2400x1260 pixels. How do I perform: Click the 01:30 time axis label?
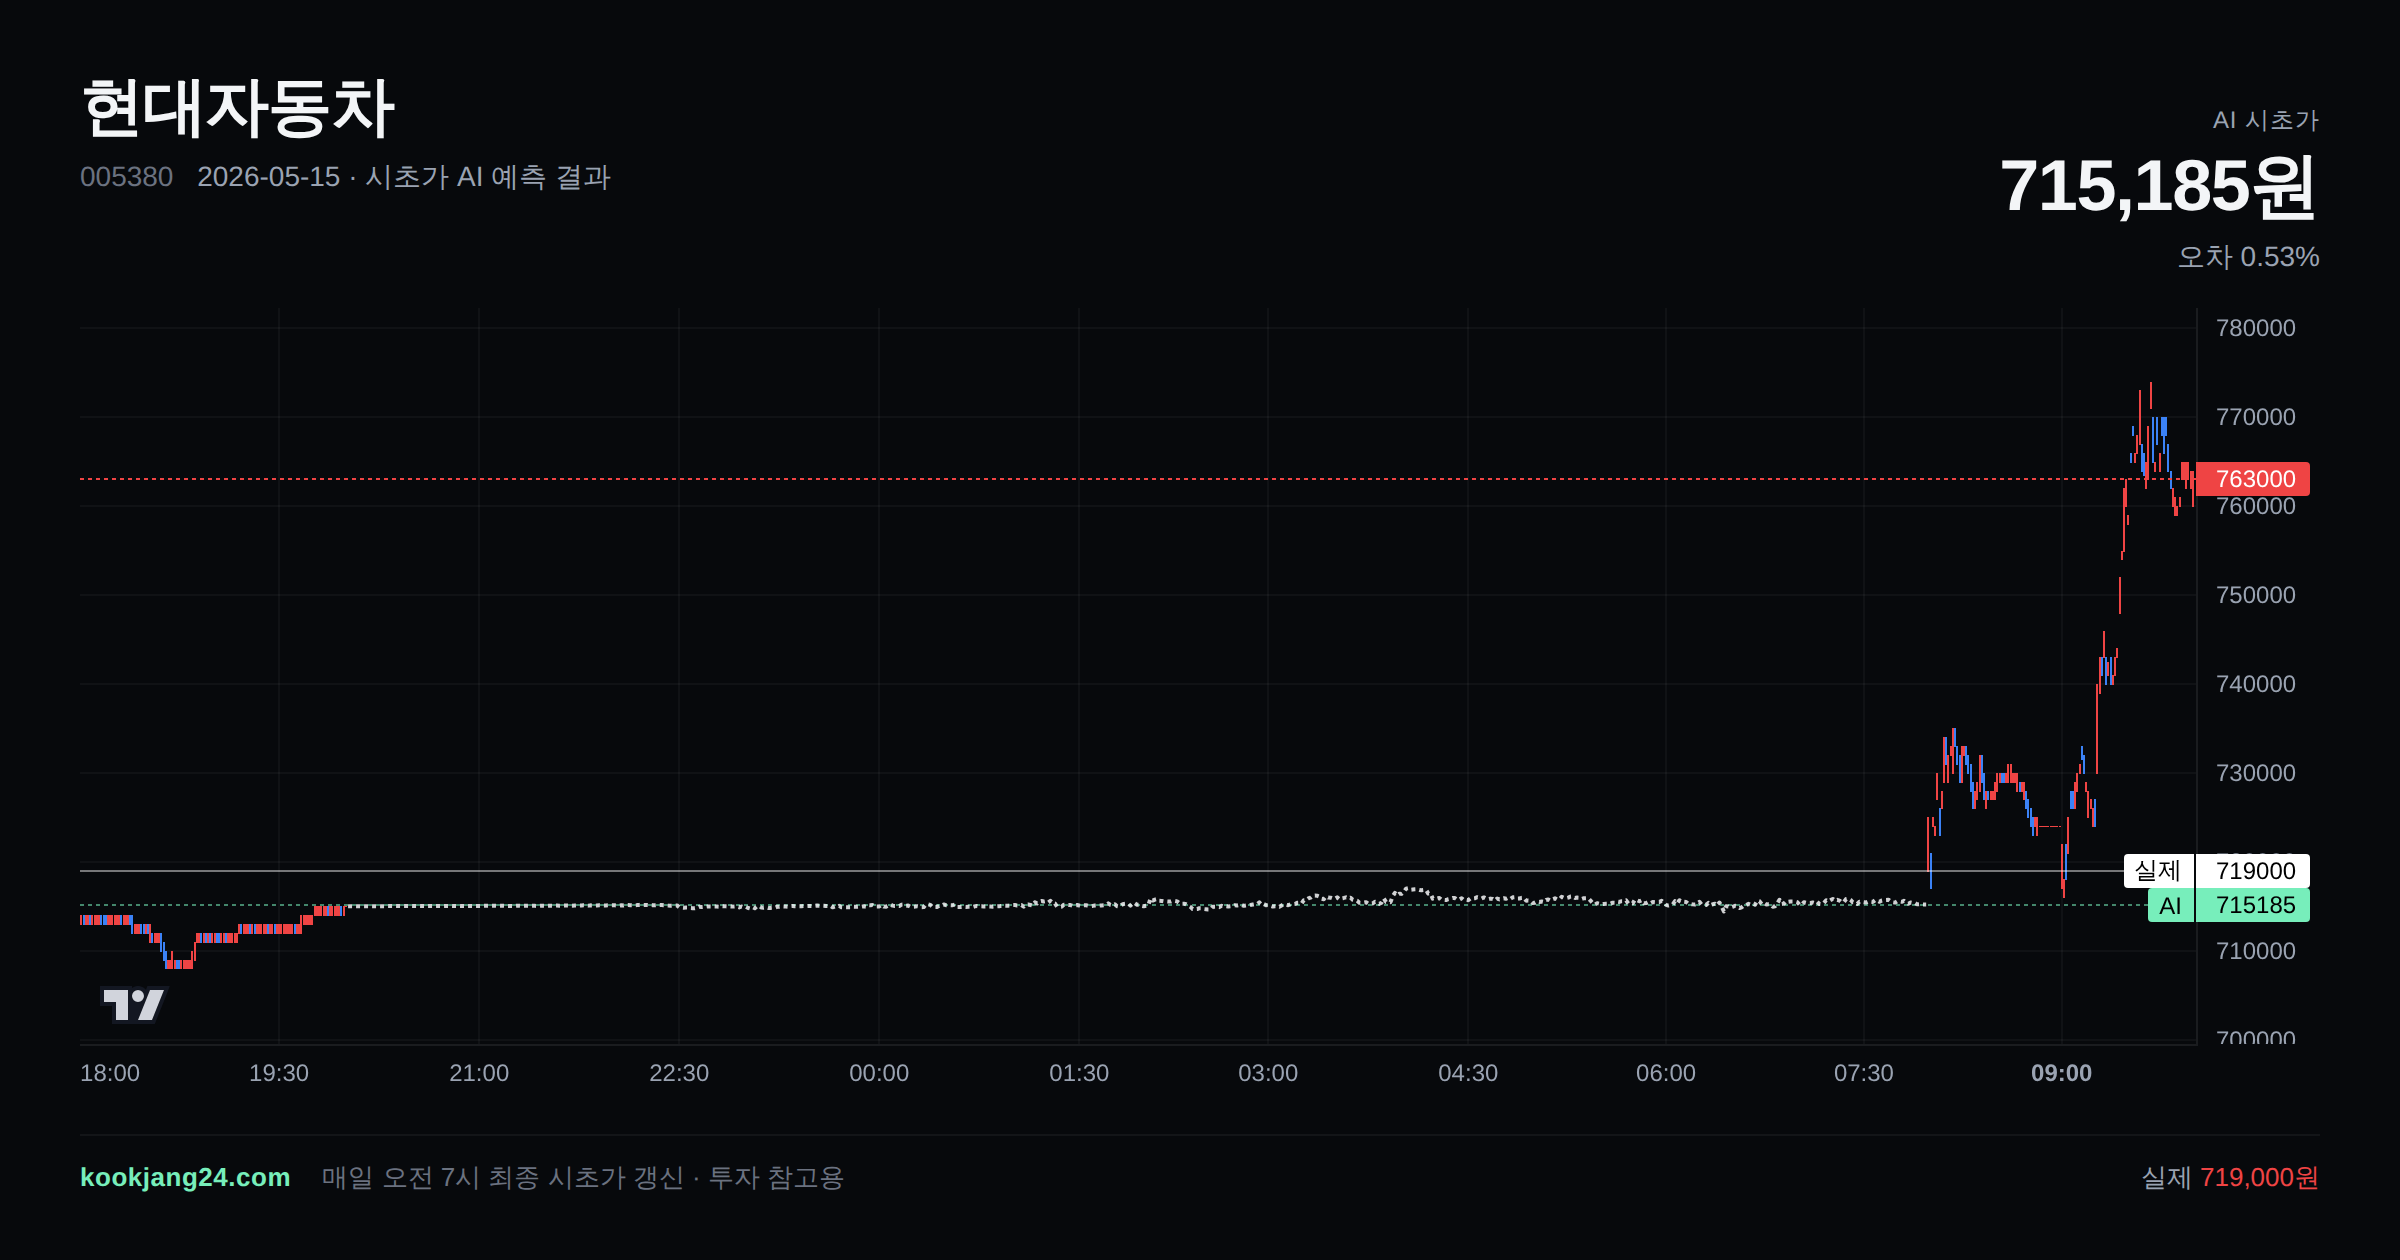[1079, 1073]
